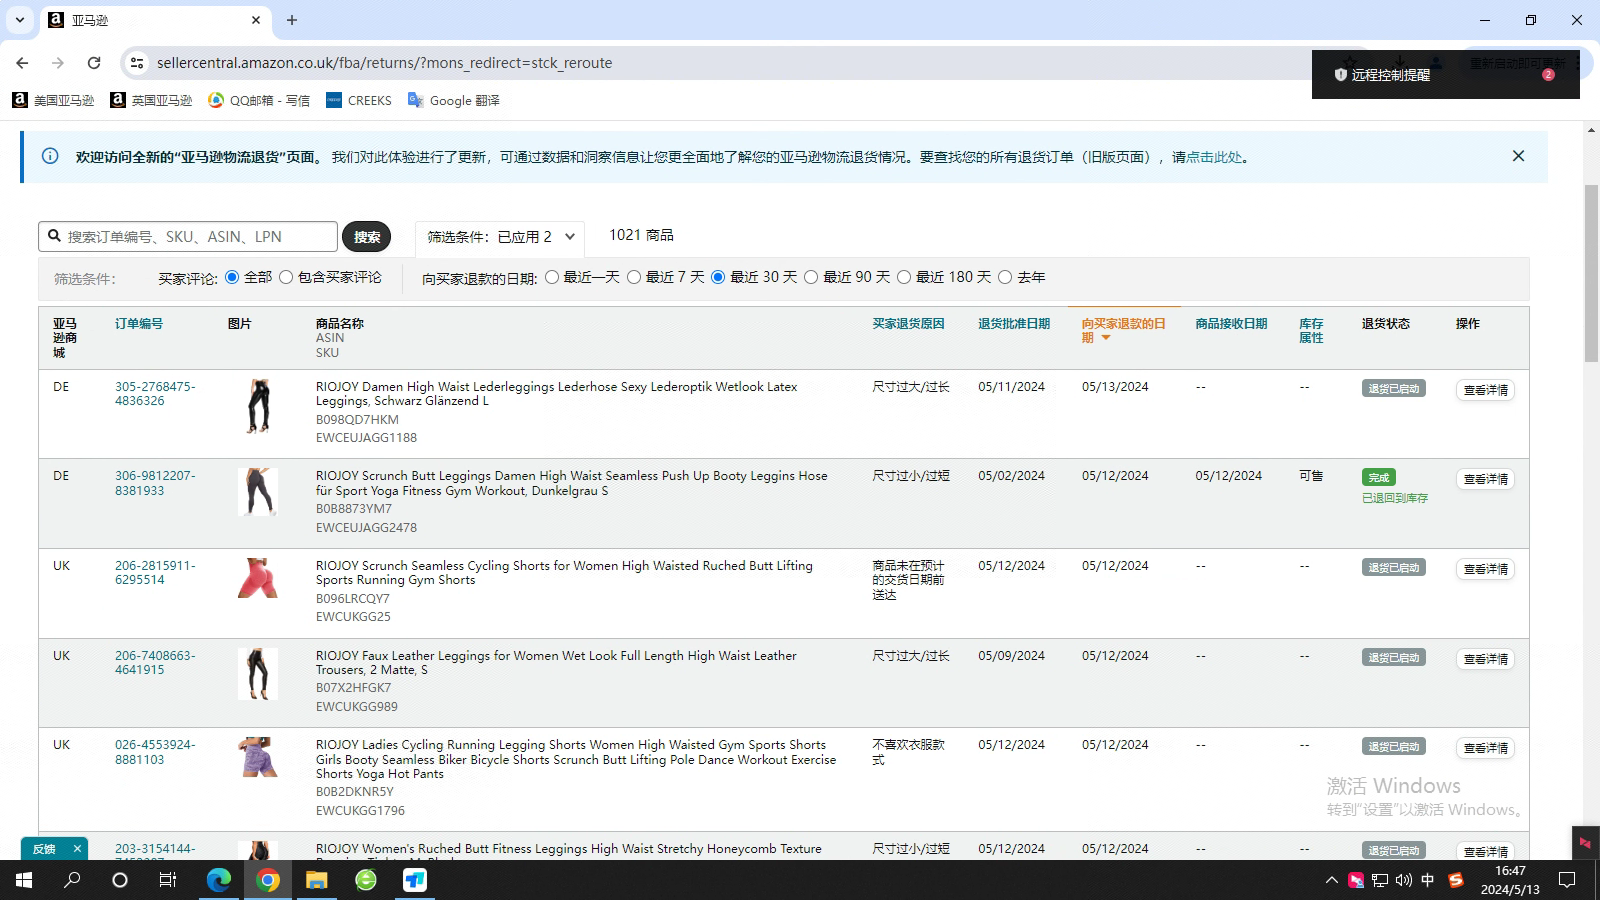Select 去年 radio option

point(1005,277)
